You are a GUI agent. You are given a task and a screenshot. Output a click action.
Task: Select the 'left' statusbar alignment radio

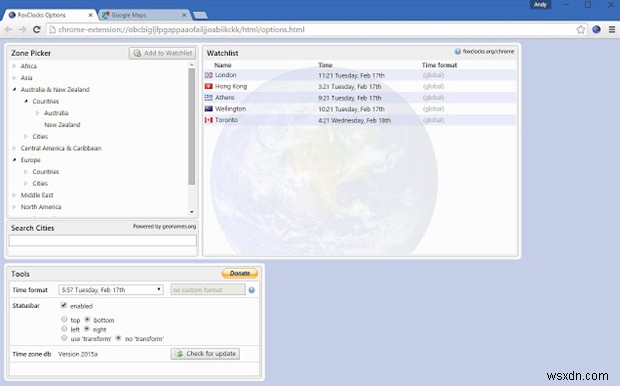(64, 329)
